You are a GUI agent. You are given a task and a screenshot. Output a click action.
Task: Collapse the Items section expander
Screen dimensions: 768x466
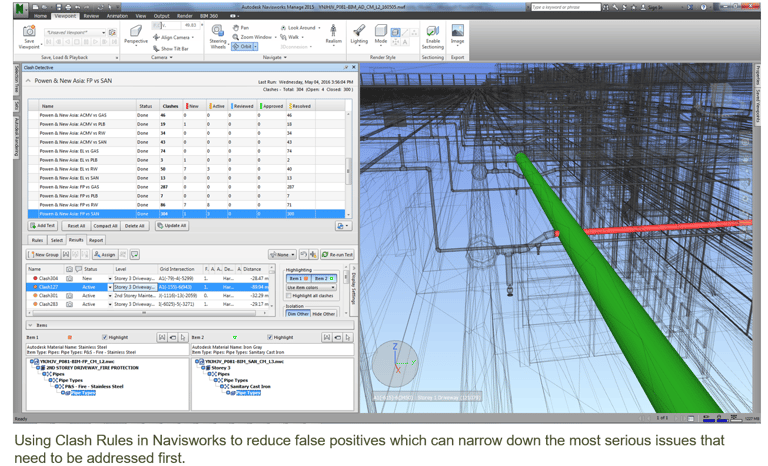(x=31, y=325)
